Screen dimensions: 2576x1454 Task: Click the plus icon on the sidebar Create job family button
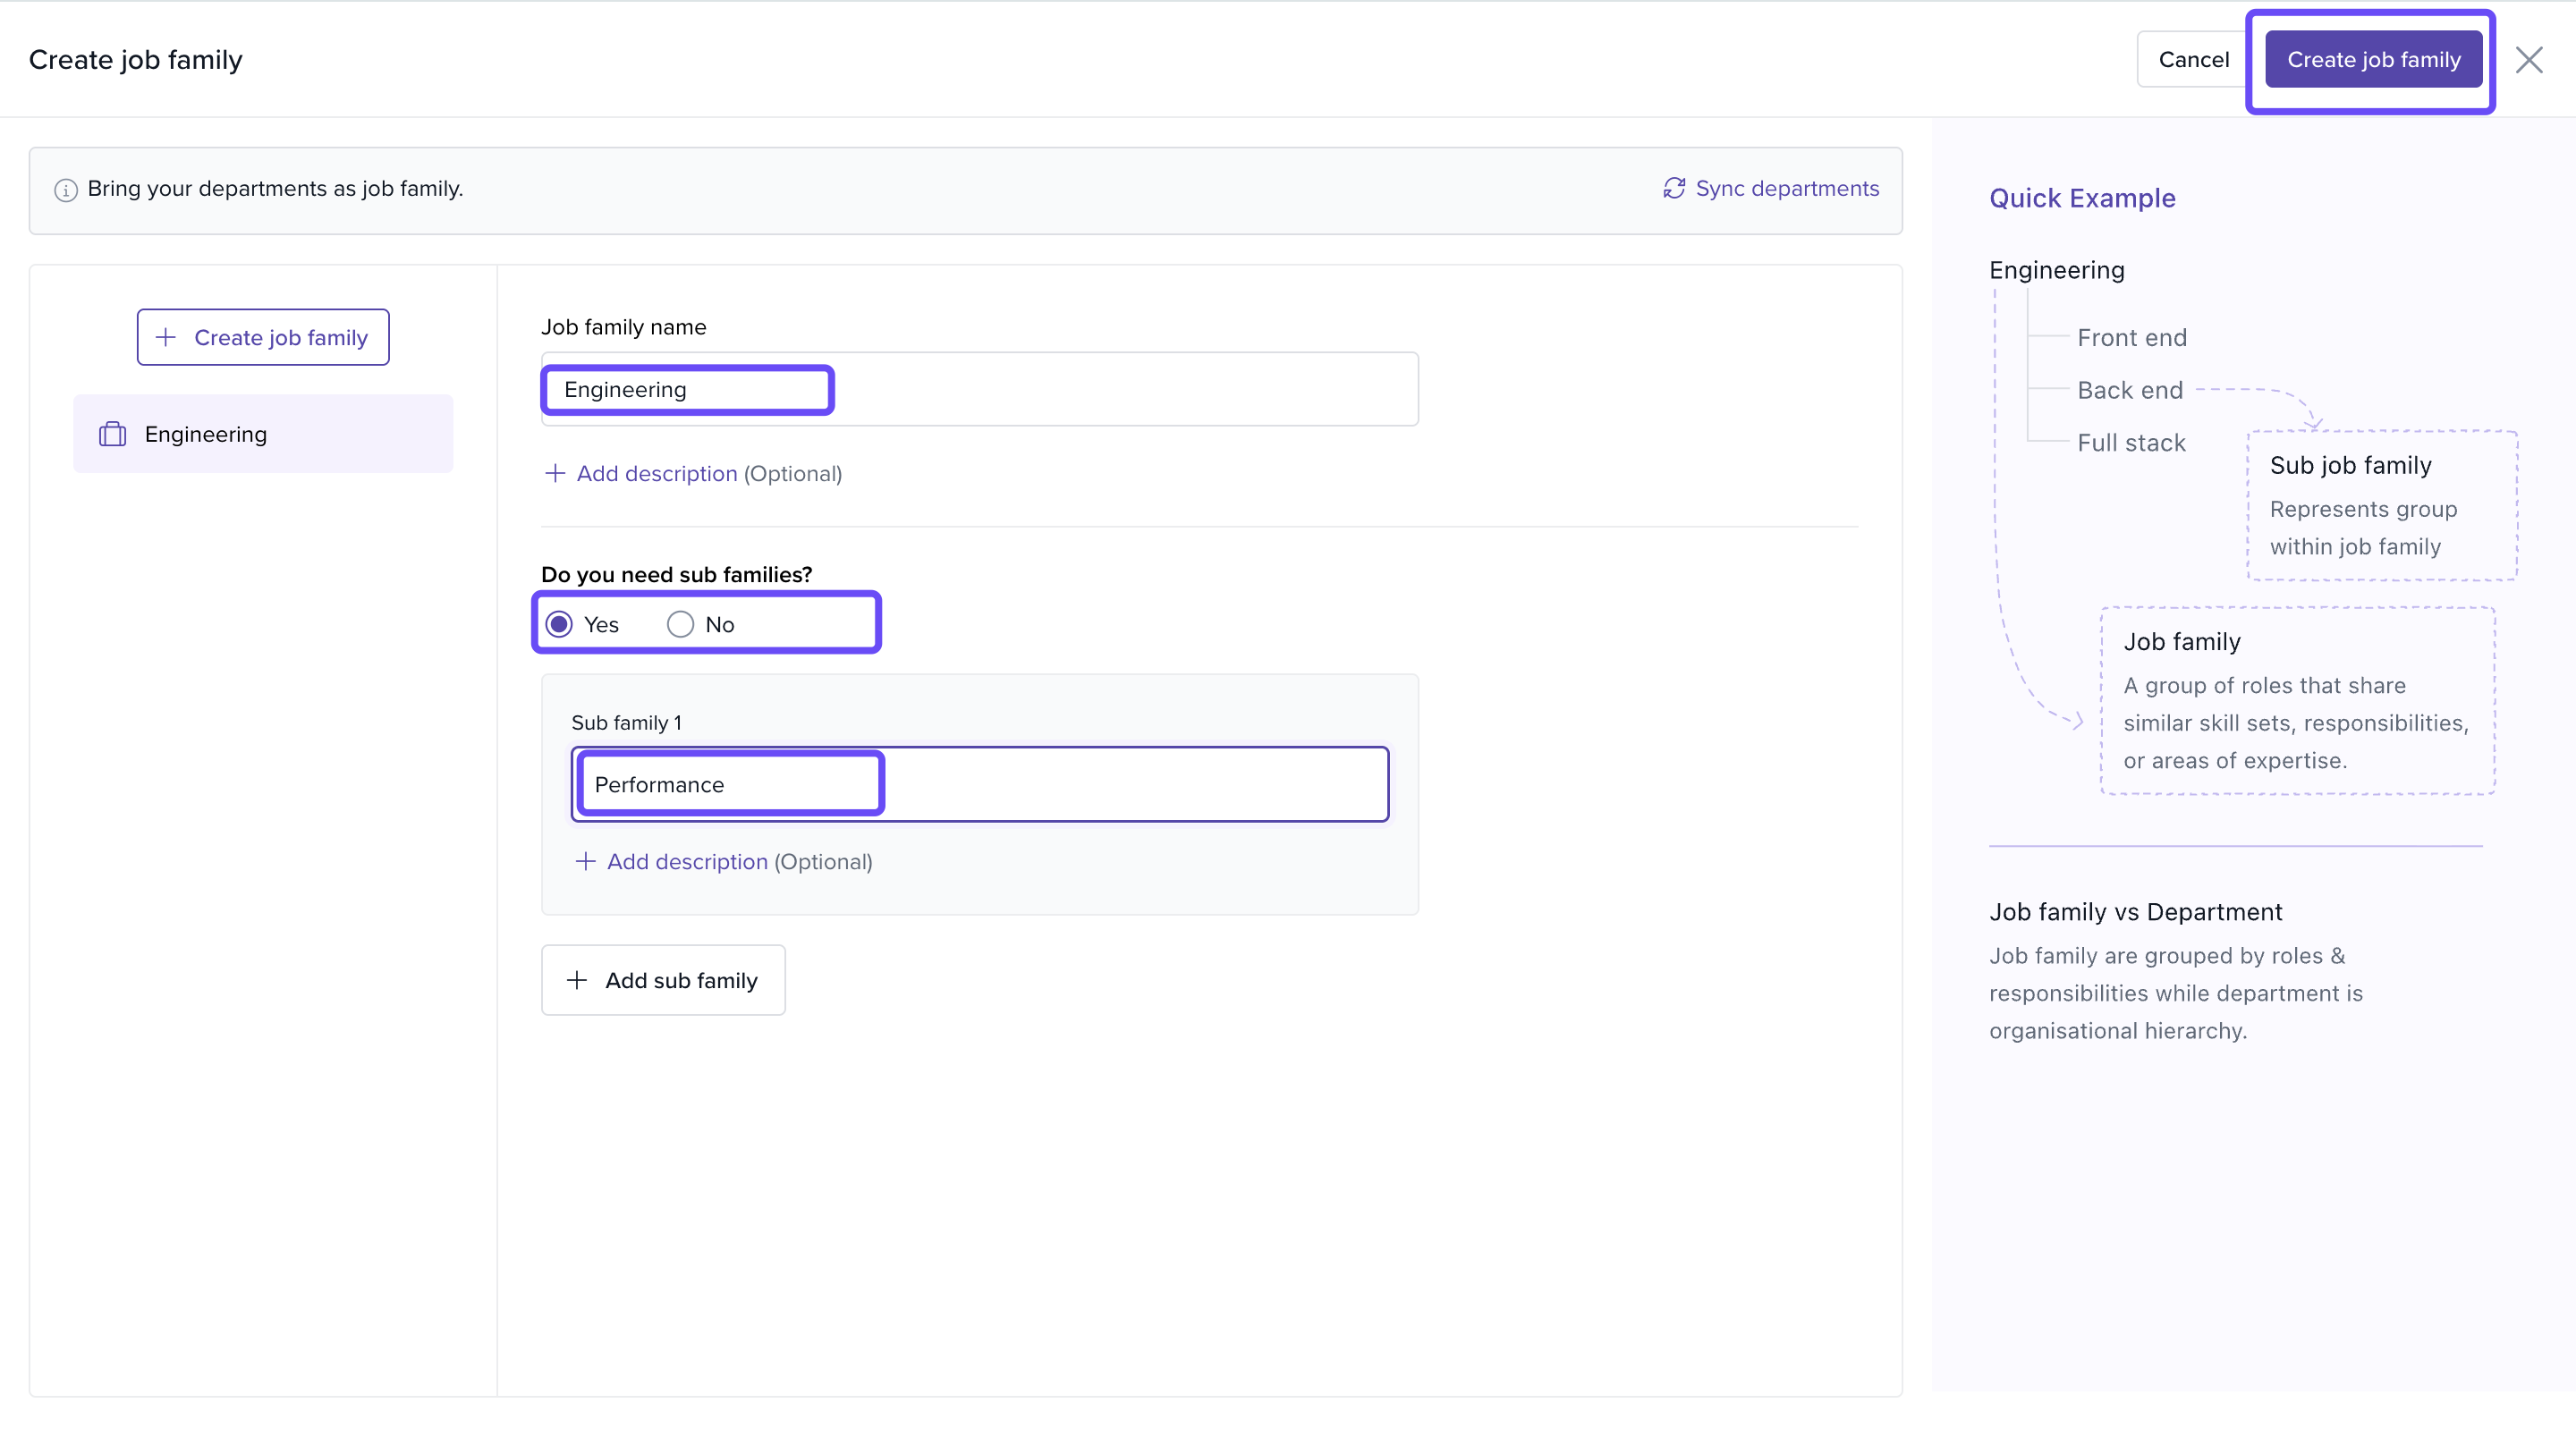[x=166, y=337]
